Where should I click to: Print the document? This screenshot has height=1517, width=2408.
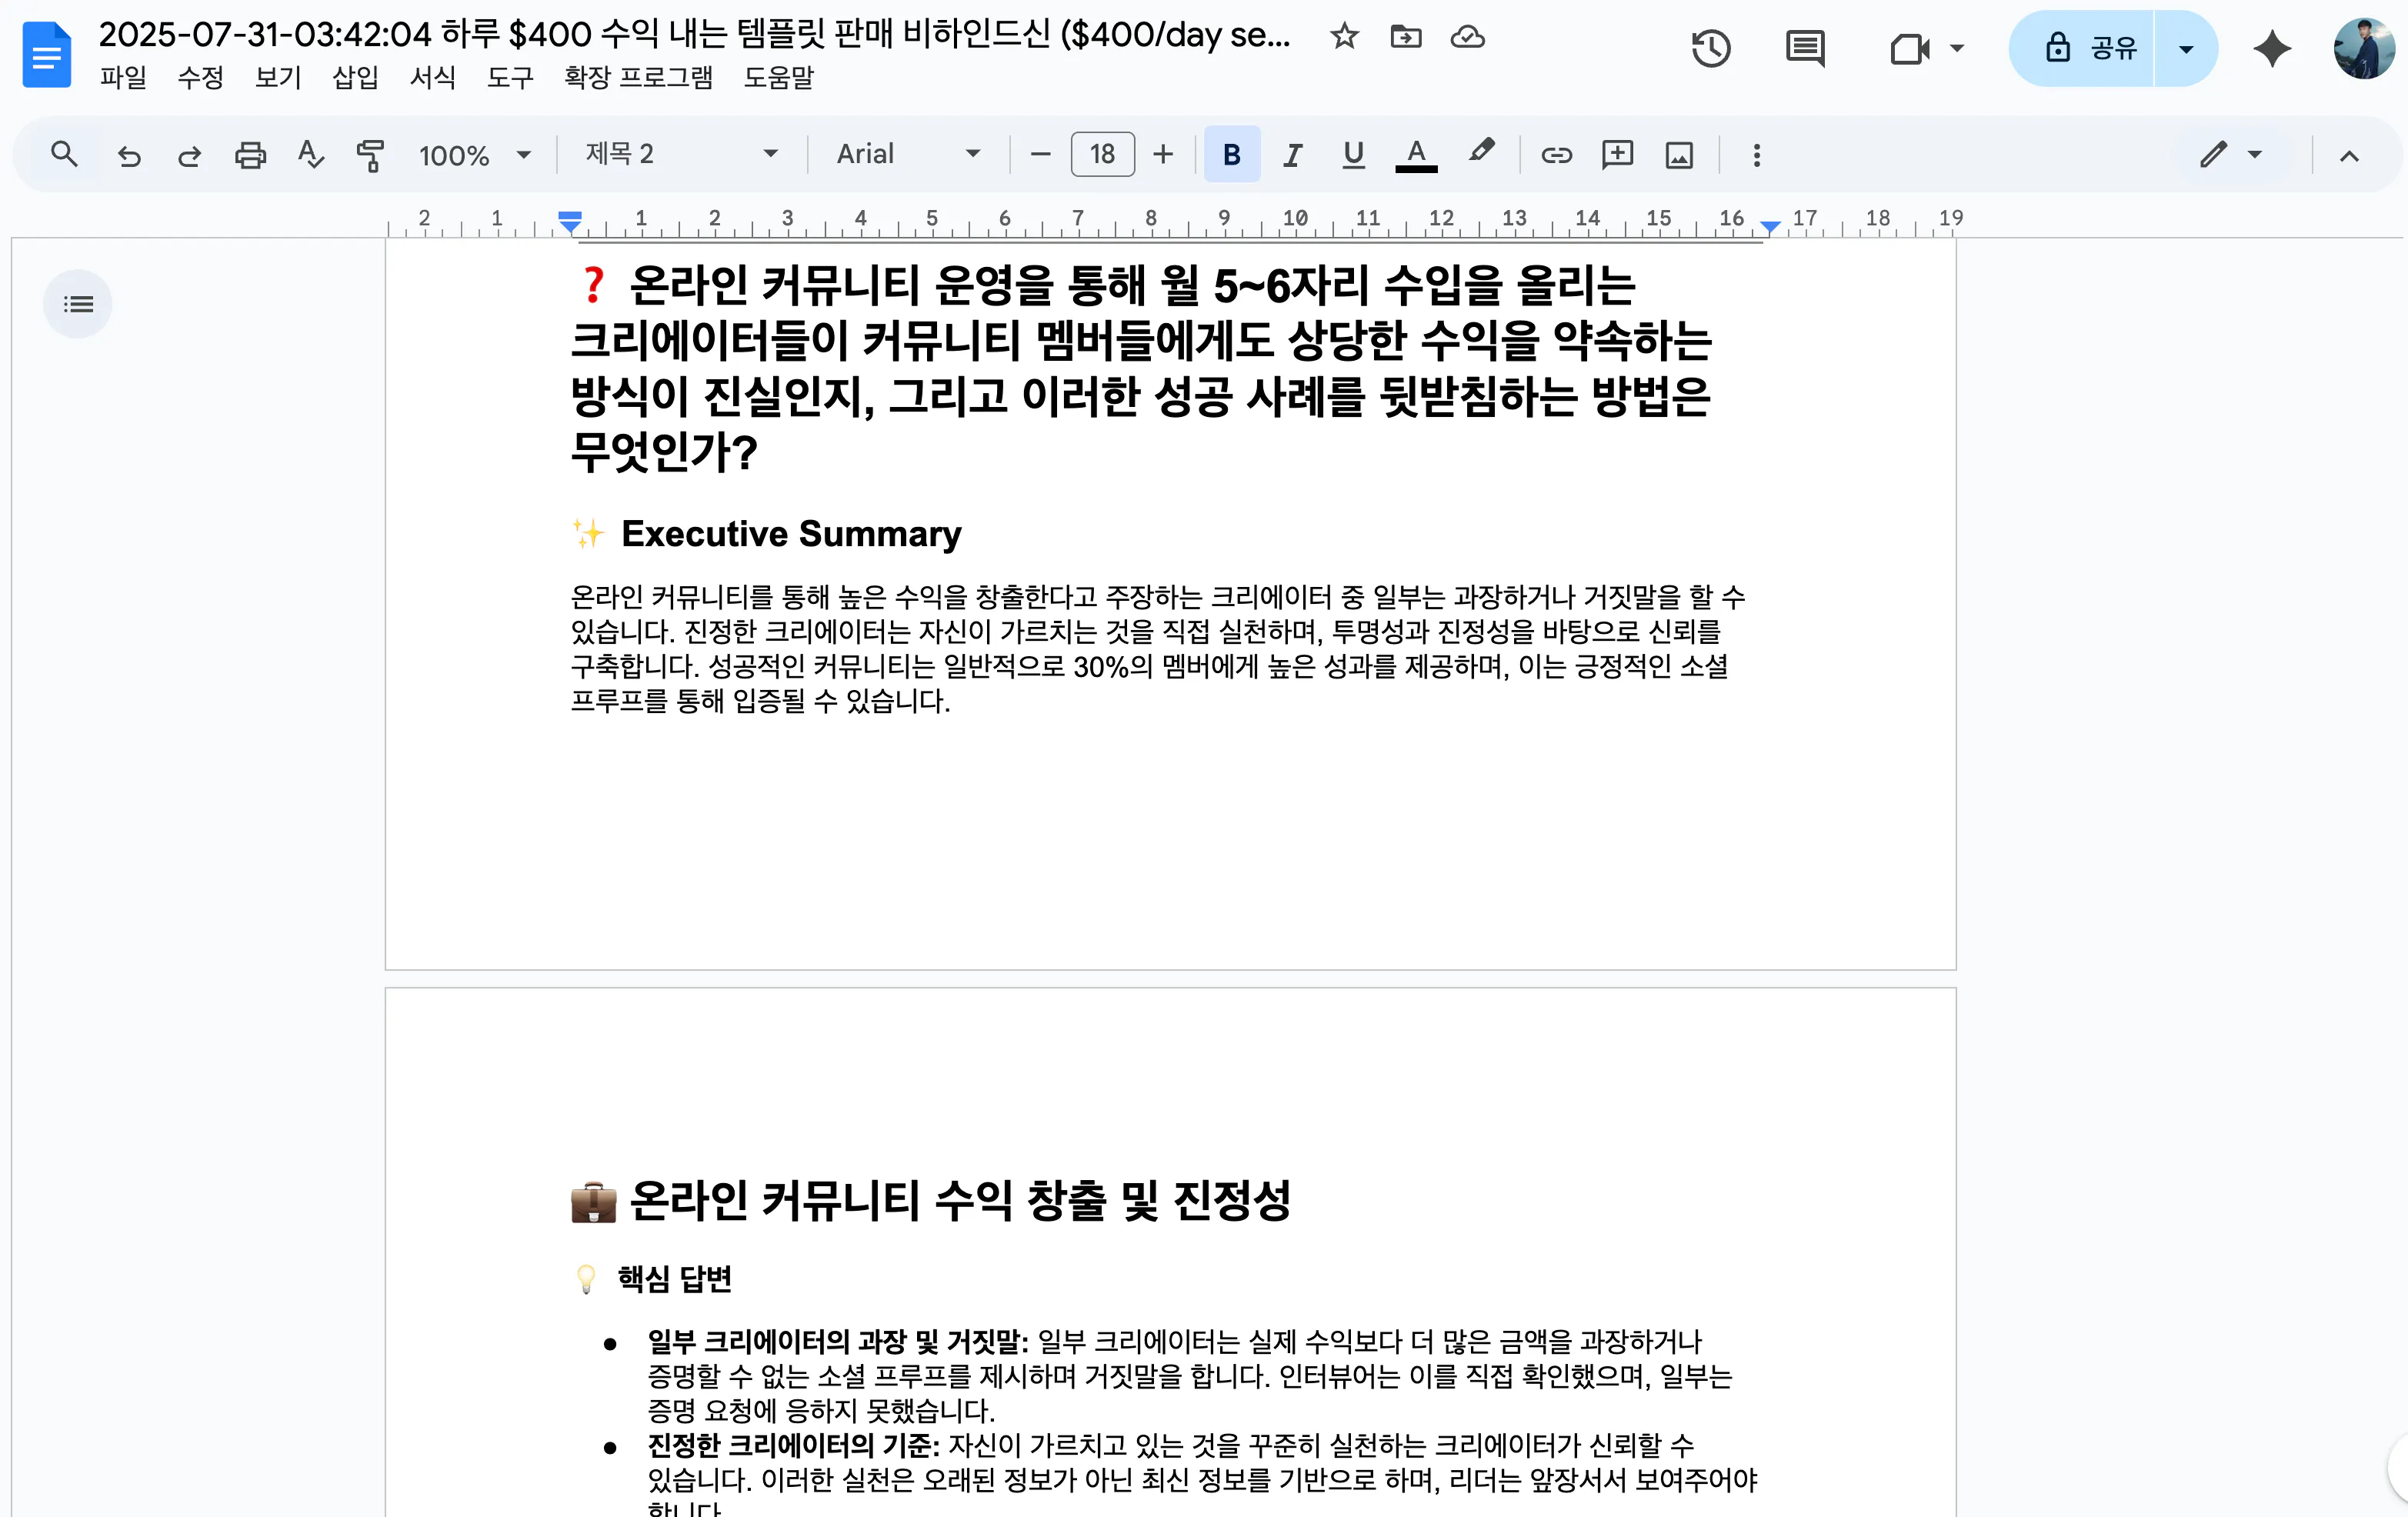point(250,155)
